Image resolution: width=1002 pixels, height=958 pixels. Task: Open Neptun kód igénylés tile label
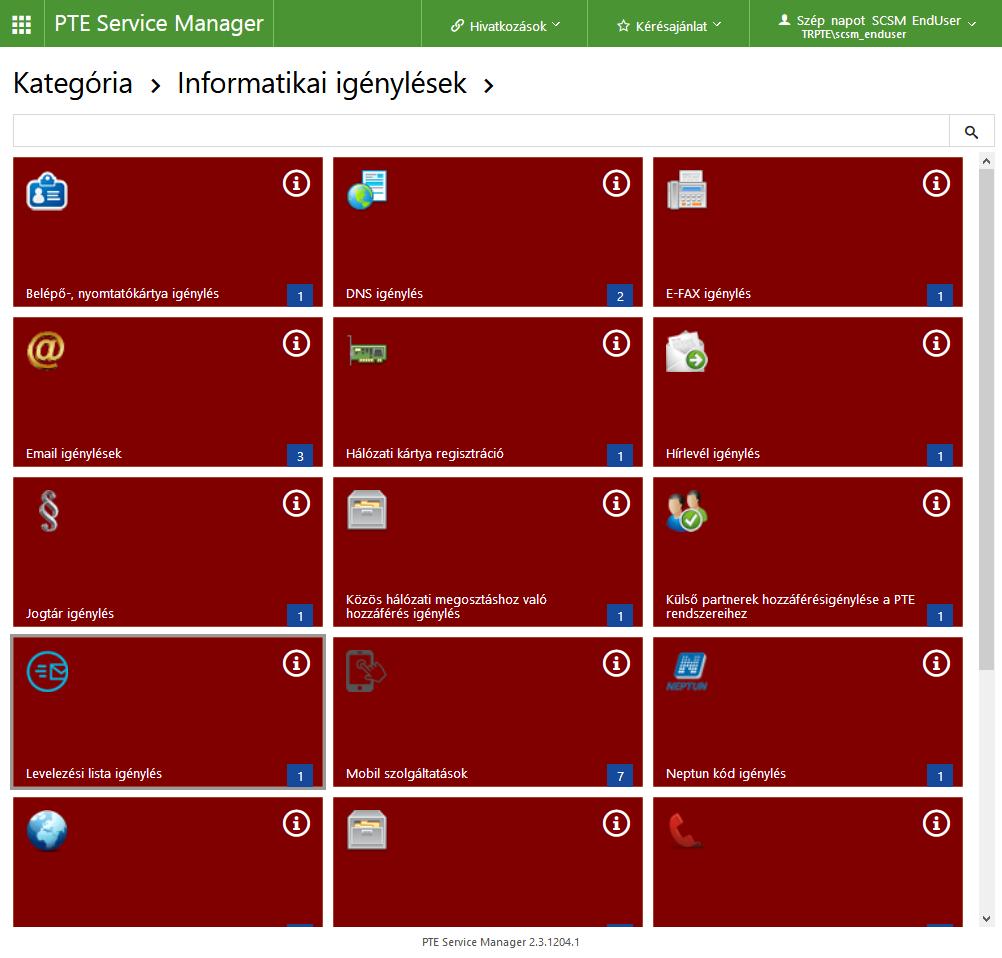click(725, 773)
